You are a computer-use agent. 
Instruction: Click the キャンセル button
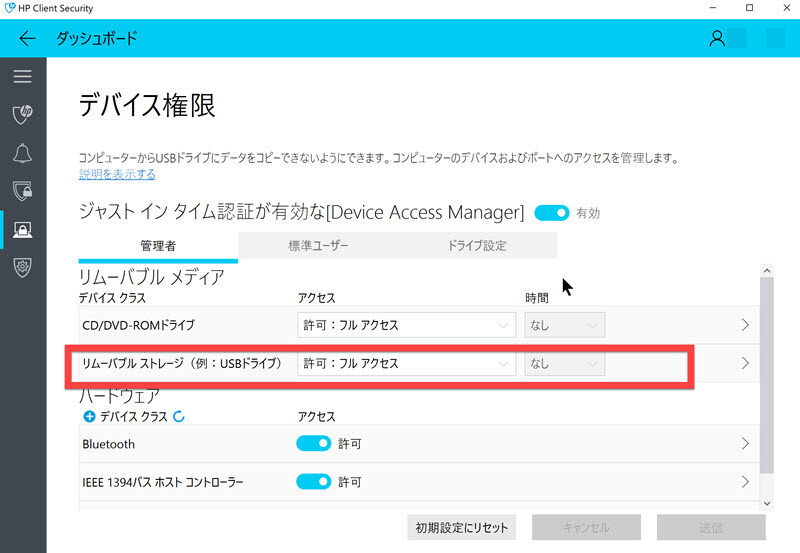point(586,527)
